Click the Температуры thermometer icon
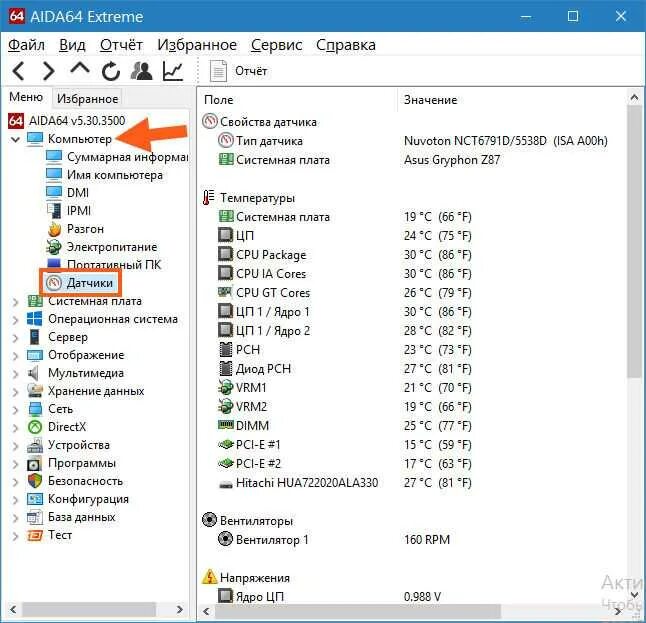646x623 pixels. [208, 197]
